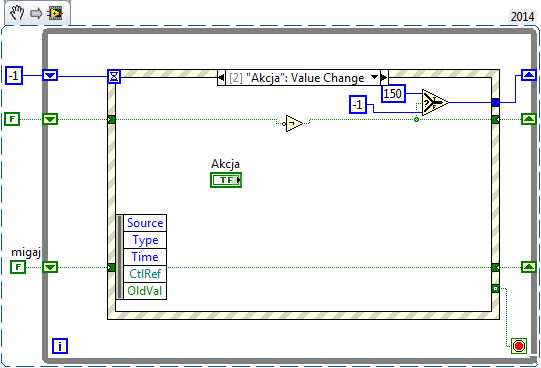
Task: Click the 150 numeric constant
Action: [x=393, y=93]
